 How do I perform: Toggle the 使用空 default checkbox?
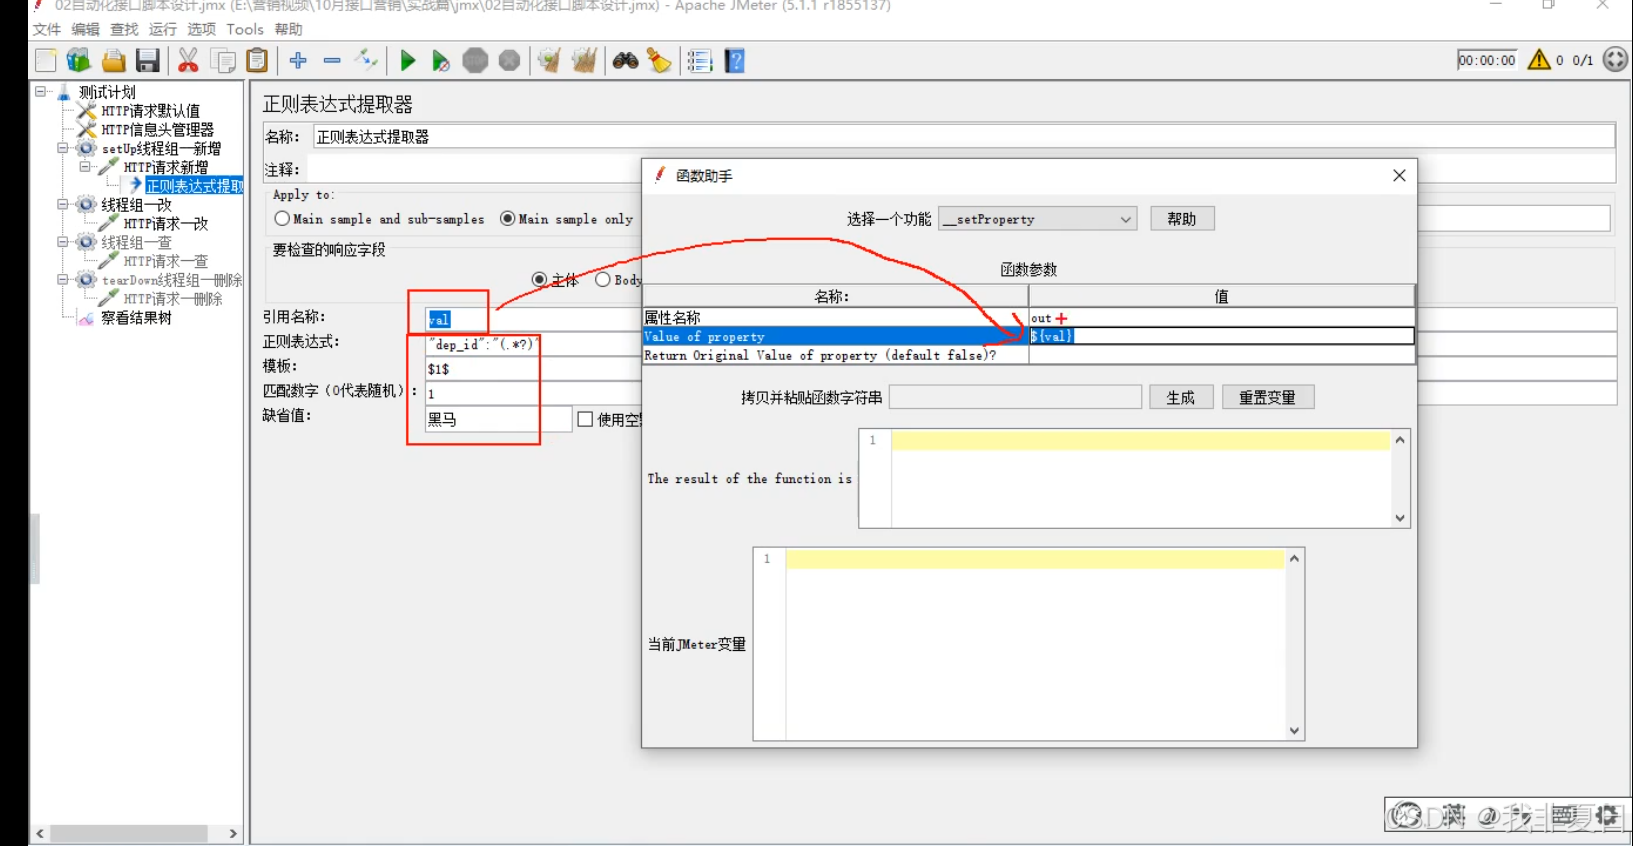pos(585,419)
